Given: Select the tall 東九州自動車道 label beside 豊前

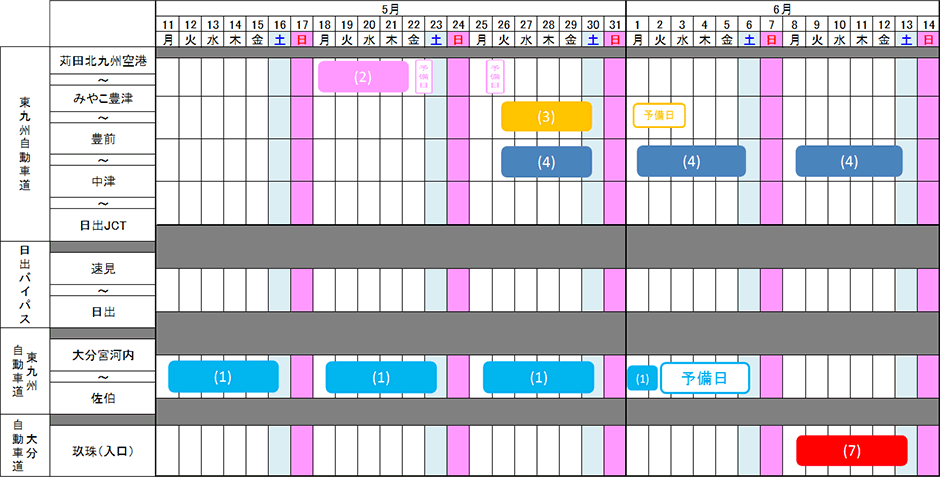Looking at the screenshot, I should [x=25, y=144].
